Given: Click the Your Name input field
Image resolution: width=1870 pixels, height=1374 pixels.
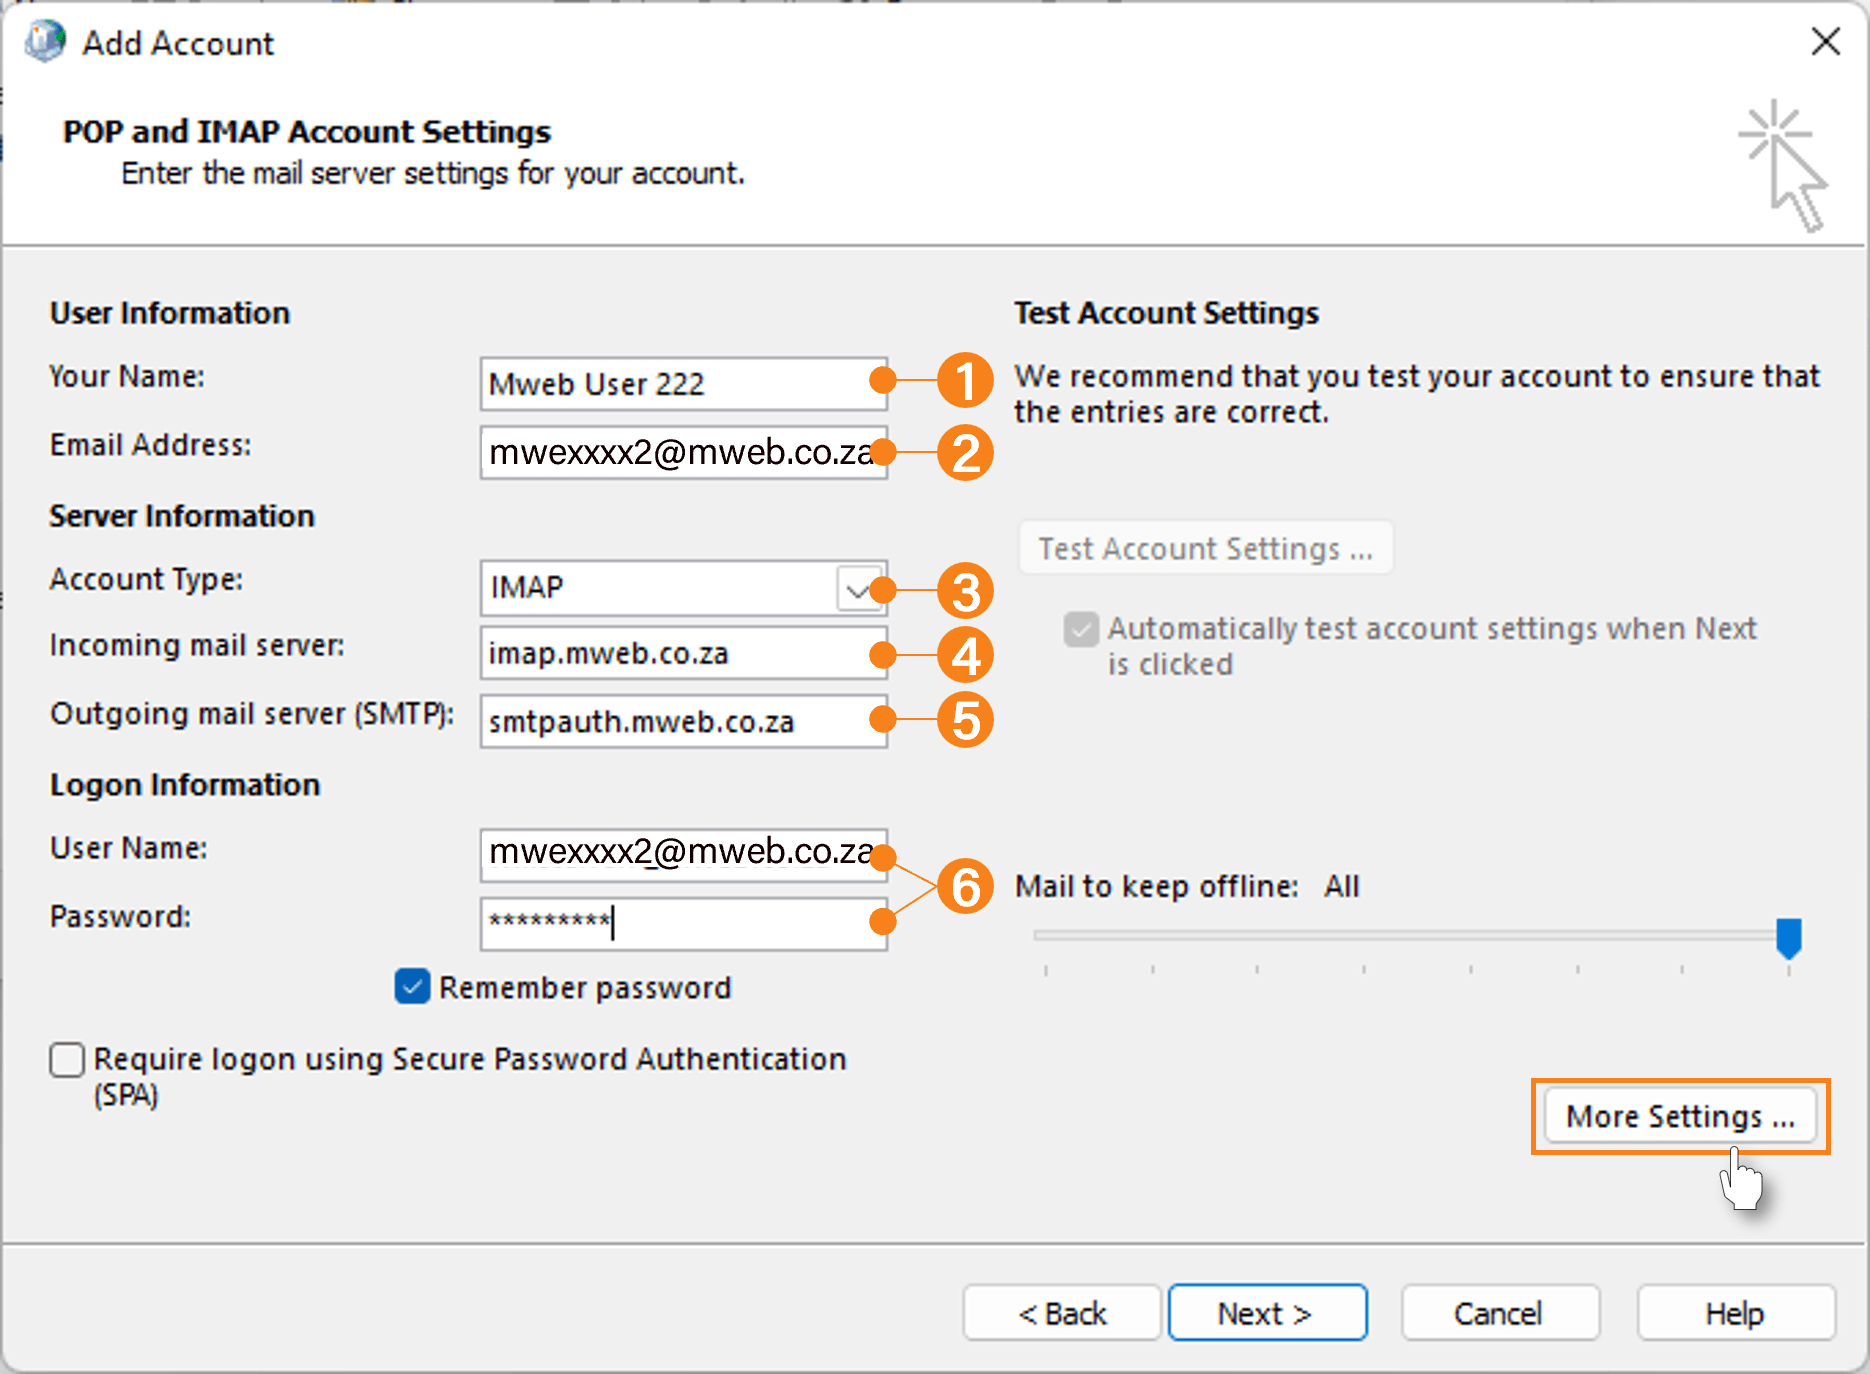Looking at the screenshot, I should [x=683, y=383].
